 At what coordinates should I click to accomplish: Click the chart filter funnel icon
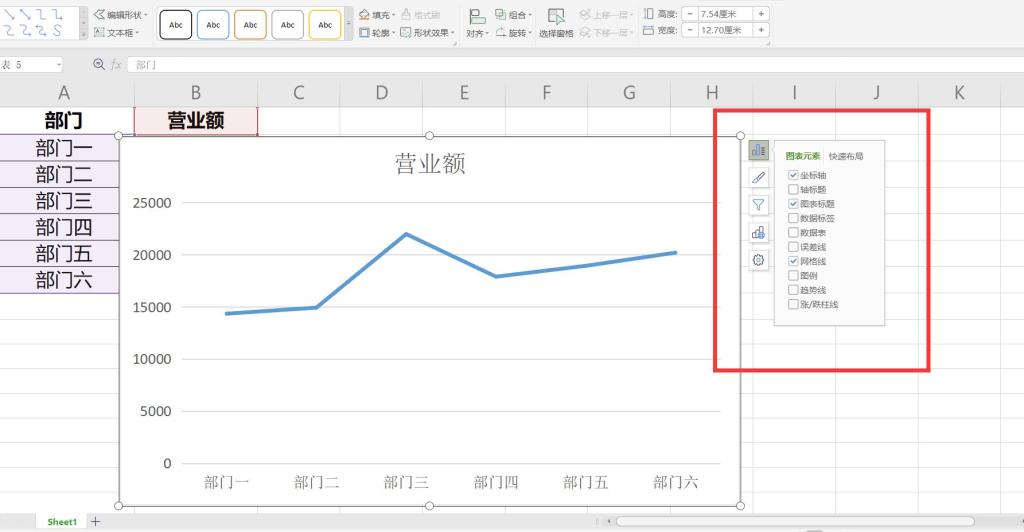(x=758, y=205)
